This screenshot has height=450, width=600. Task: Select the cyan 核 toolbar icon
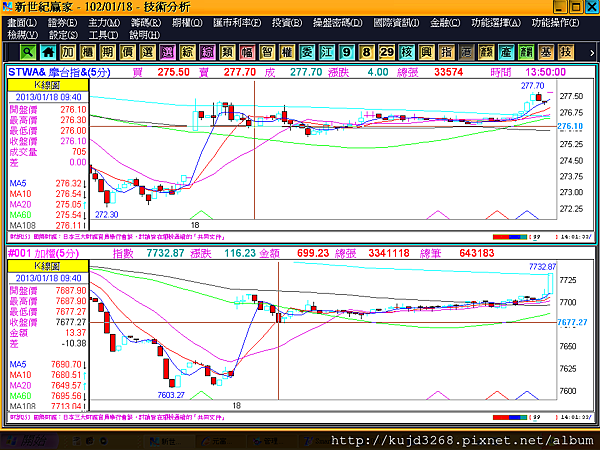406,52
